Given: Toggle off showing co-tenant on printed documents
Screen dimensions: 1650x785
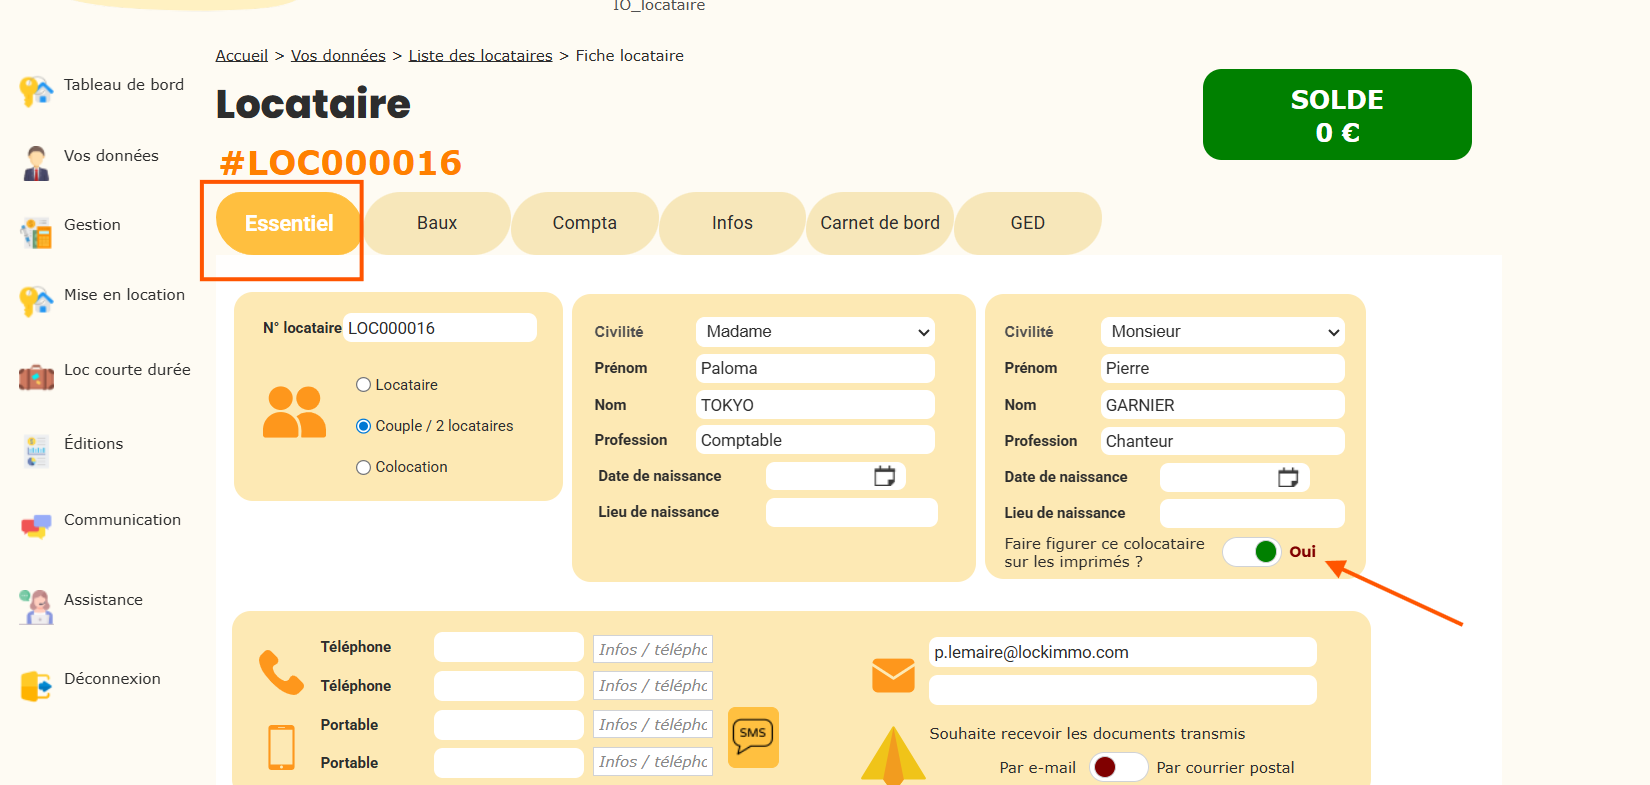Looking at the screenshot, I should (1252, 552).
